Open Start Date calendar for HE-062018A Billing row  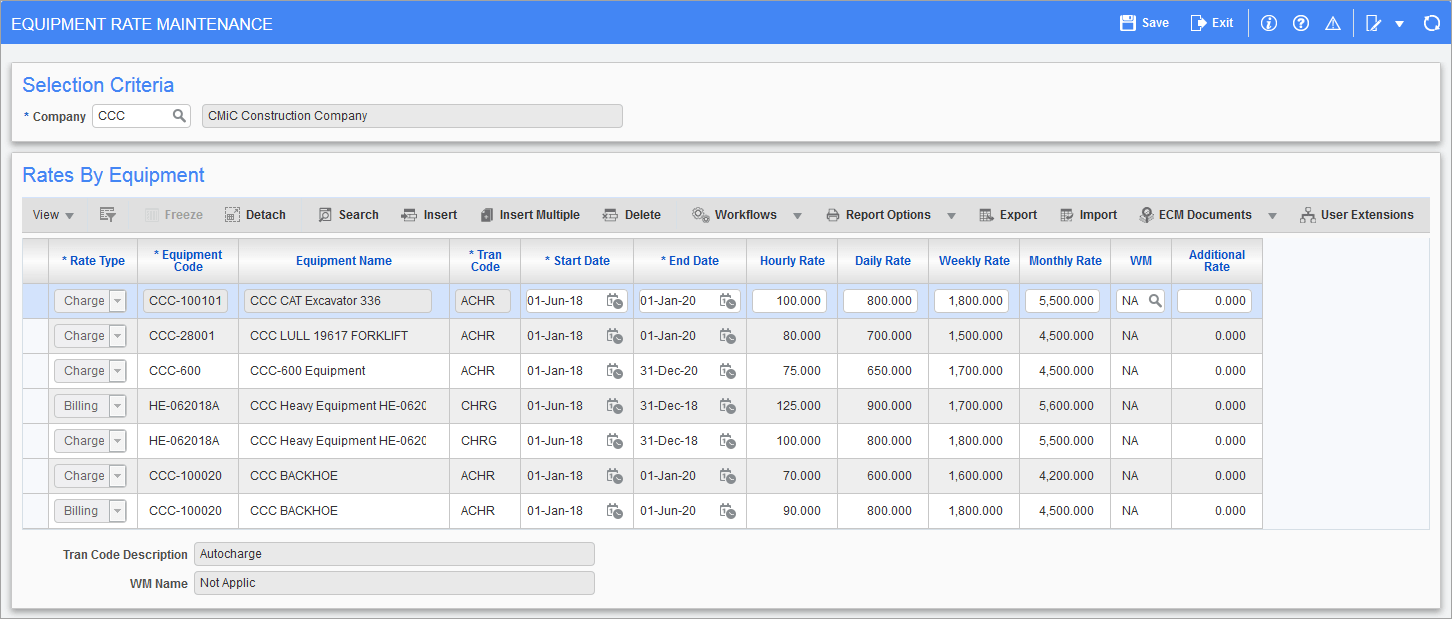(615, 406)
